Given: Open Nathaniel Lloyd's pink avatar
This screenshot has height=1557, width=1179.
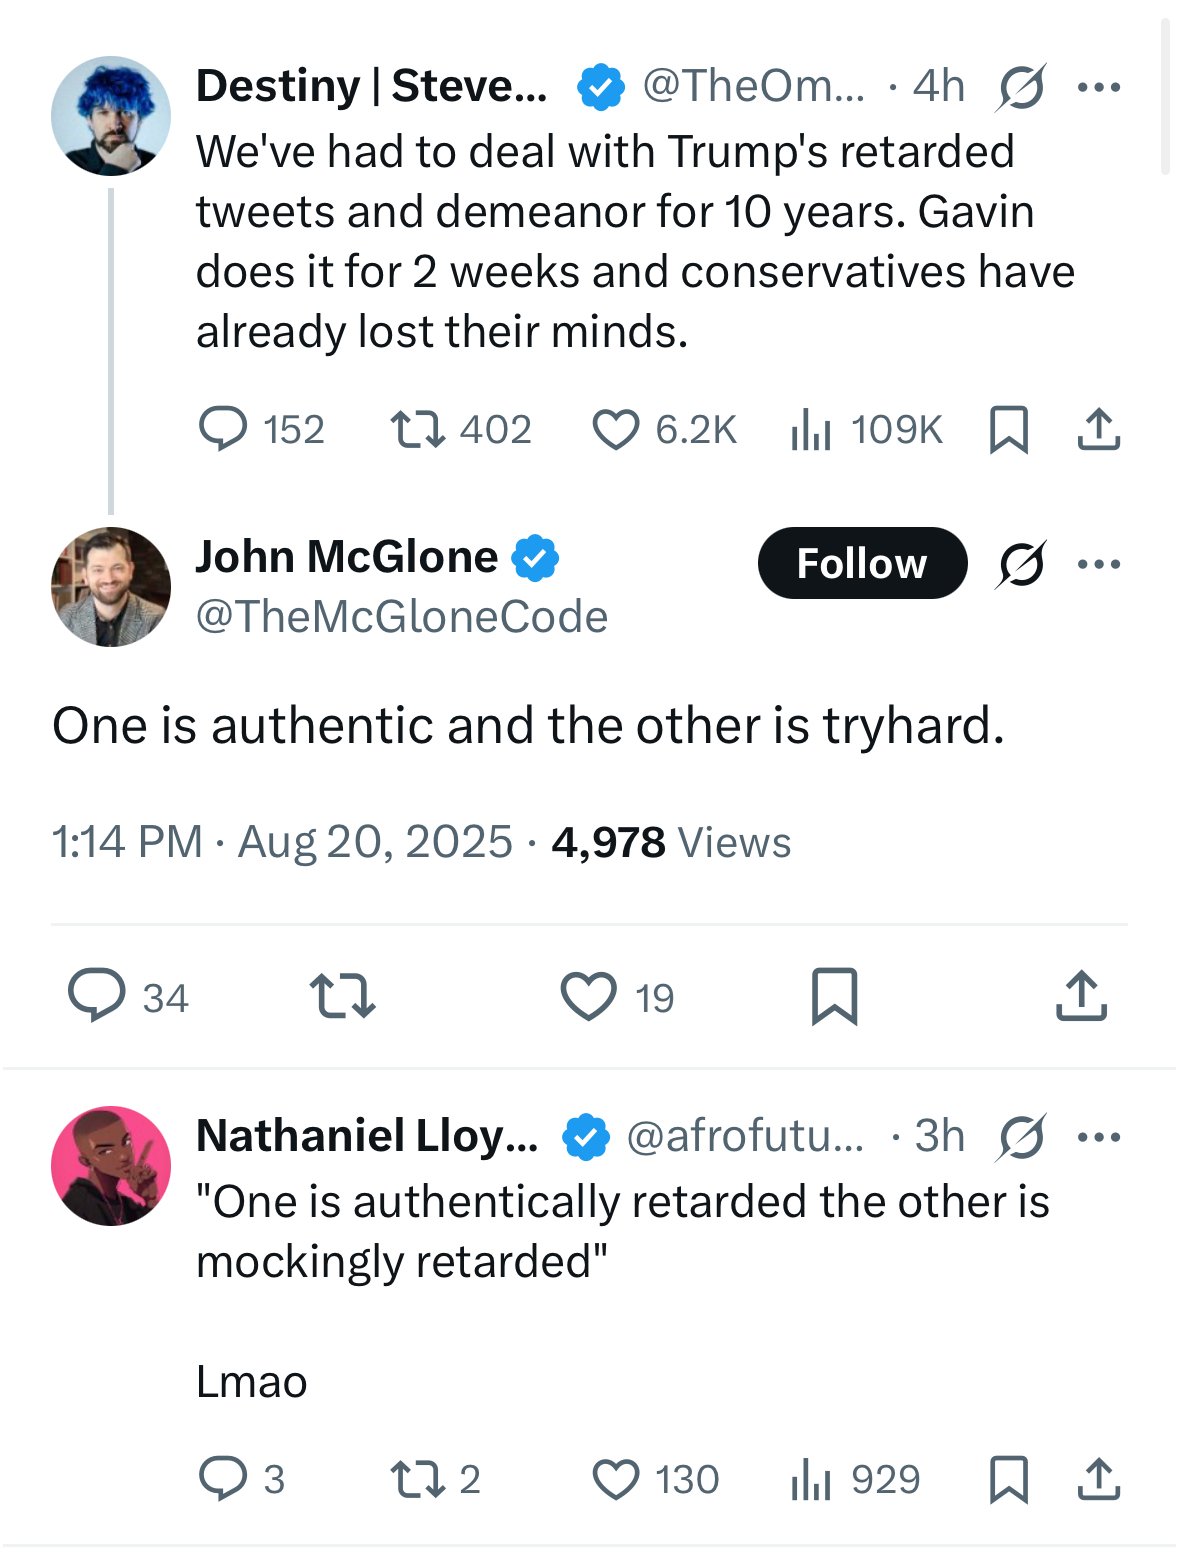Looking at the screenshot, I should coord(111,1166).
